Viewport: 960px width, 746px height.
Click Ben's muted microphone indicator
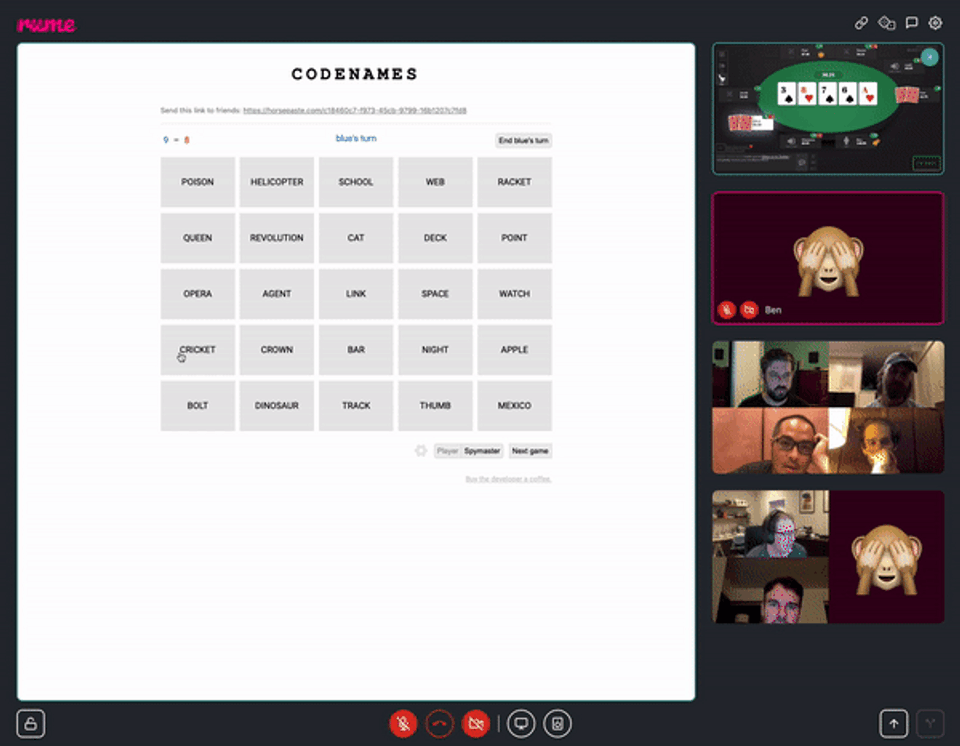727,310
